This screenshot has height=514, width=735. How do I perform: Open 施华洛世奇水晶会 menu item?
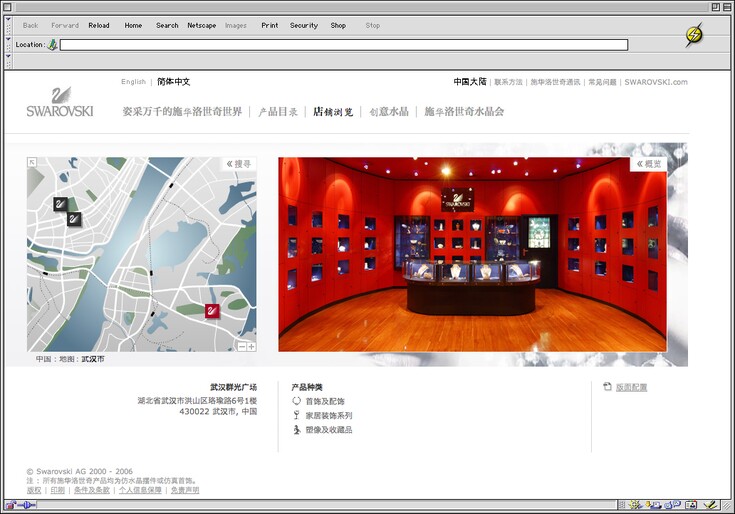point(464,112)
